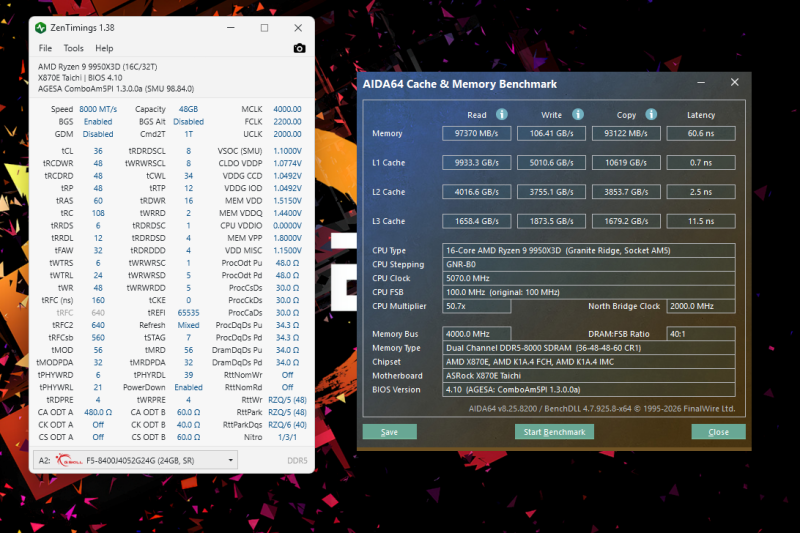
Task: Click VSOC (SMU) value 1.1000V
Action: (287, 151)
